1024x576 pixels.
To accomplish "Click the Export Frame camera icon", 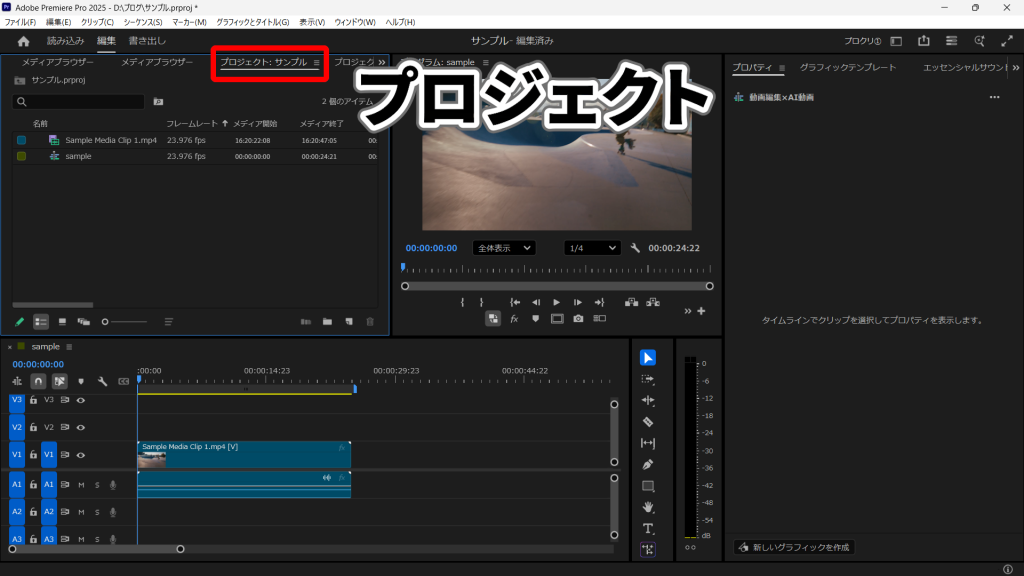I will point(578,319).
